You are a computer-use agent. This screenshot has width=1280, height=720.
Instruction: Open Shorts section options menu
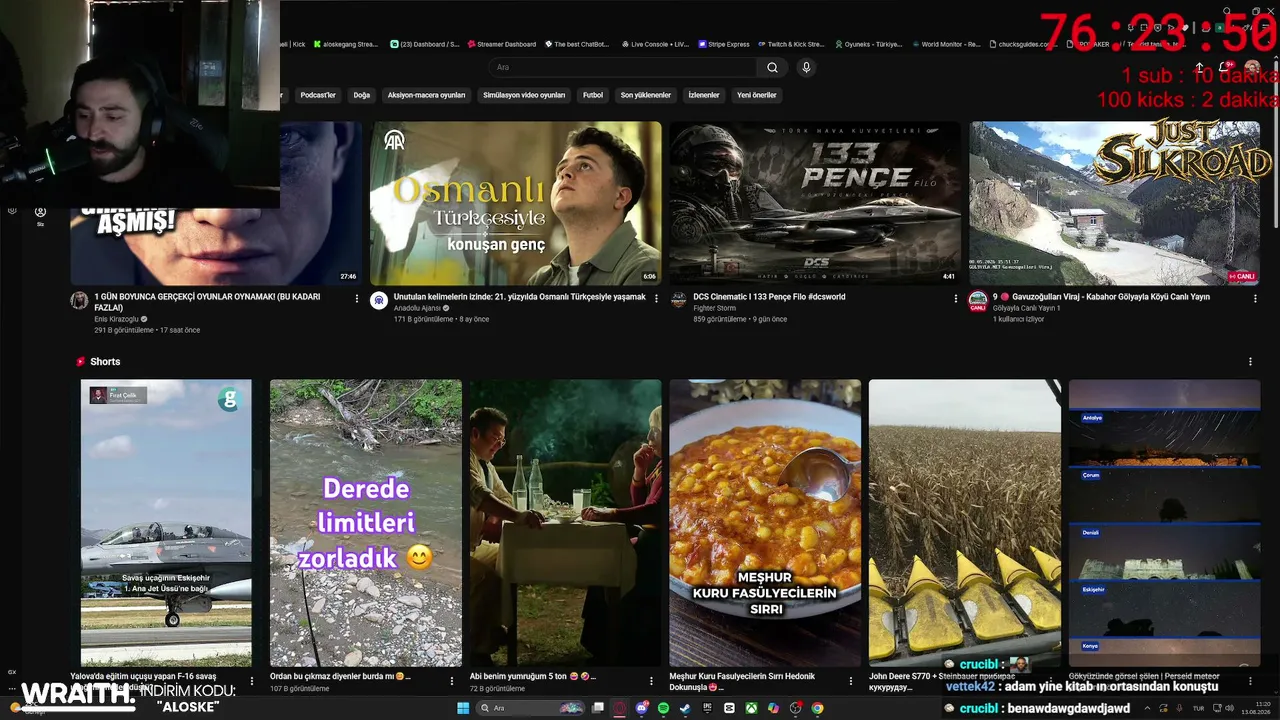(1250, 362)
